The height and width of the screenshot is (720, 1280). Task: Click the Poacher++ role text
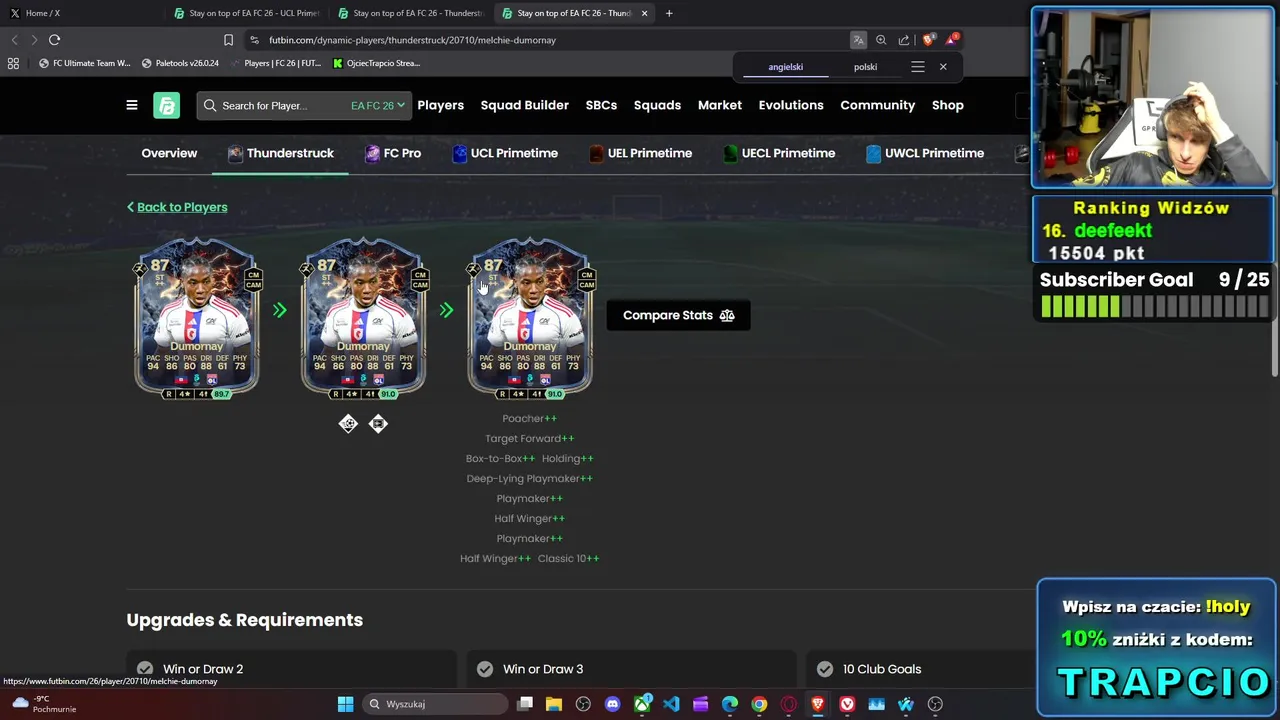click(529, 418)
